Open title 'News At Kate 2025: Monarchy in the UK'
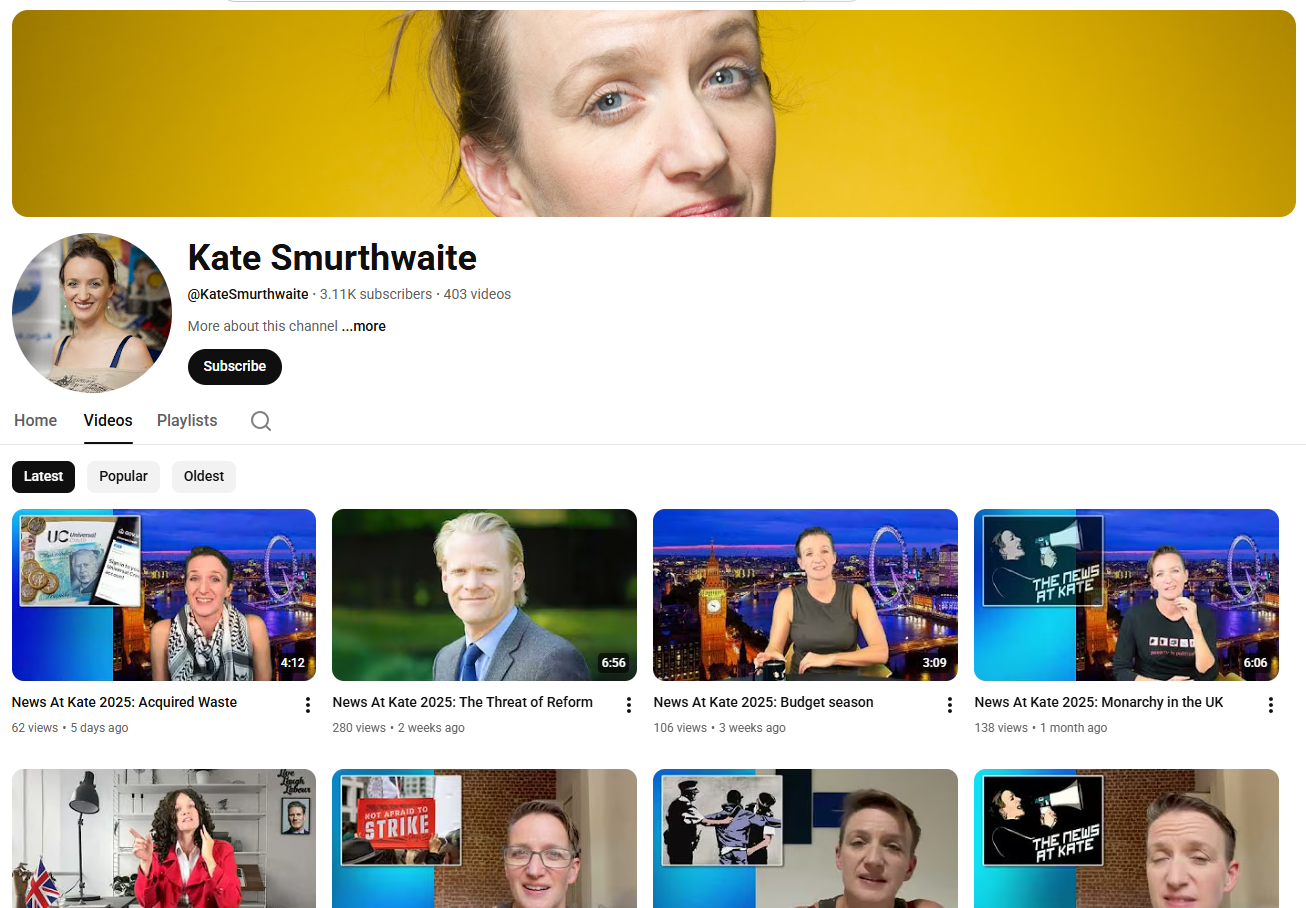Screen dimensions: 1306x908 1099,702
